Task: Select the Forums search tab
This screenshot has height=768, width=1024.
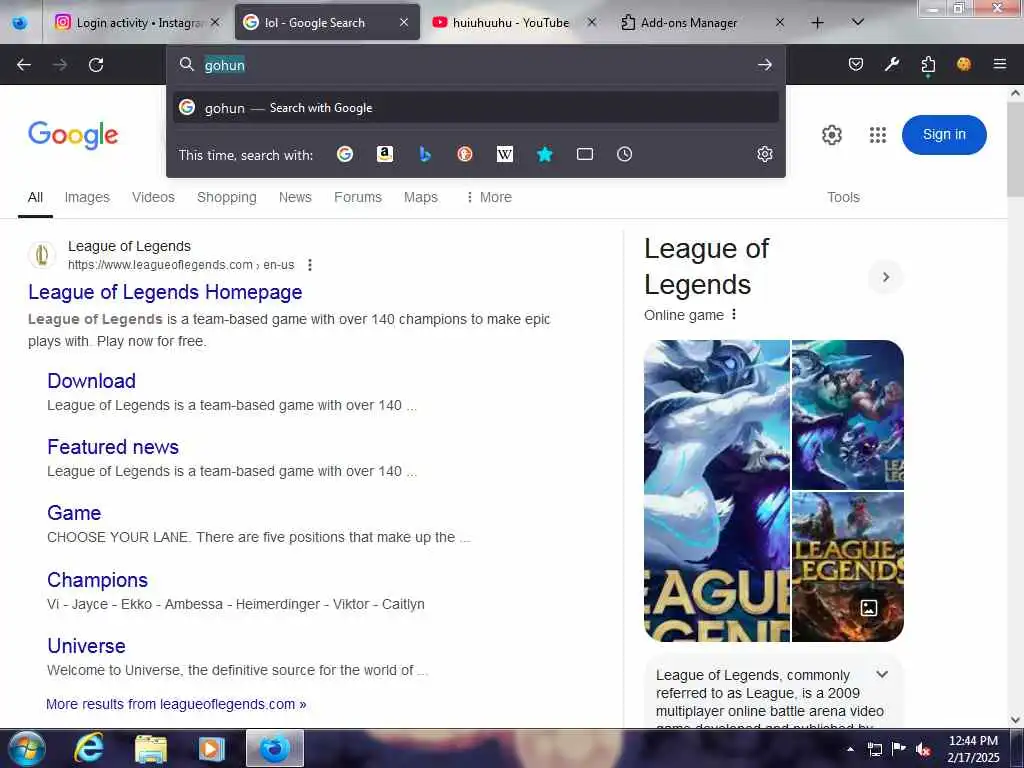Action: click(358, 197)
